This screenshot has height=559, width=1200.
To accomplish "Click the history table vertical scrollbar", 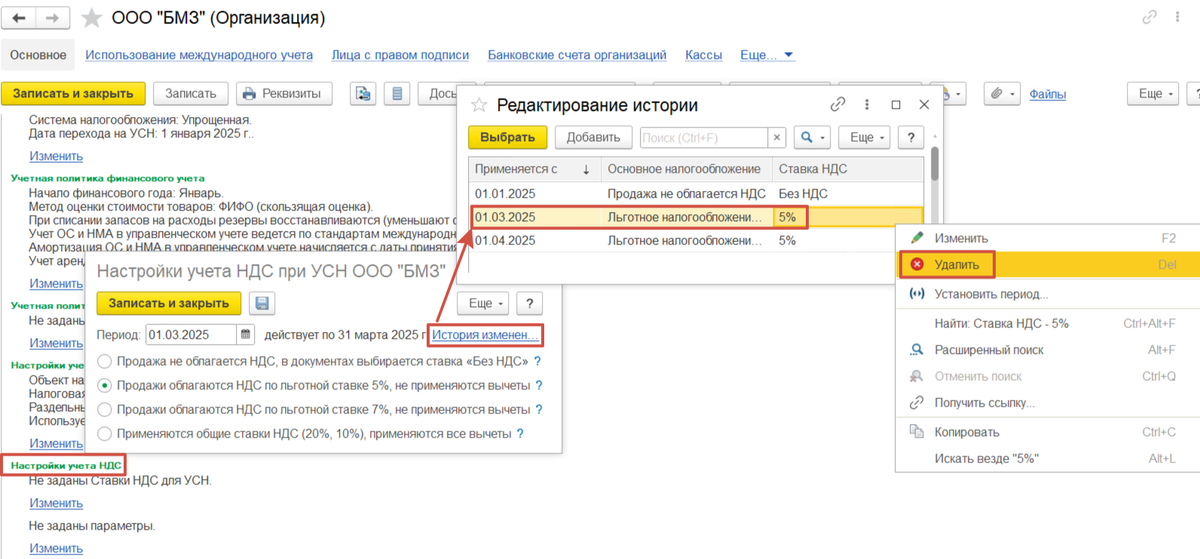I will coord(935,165).
